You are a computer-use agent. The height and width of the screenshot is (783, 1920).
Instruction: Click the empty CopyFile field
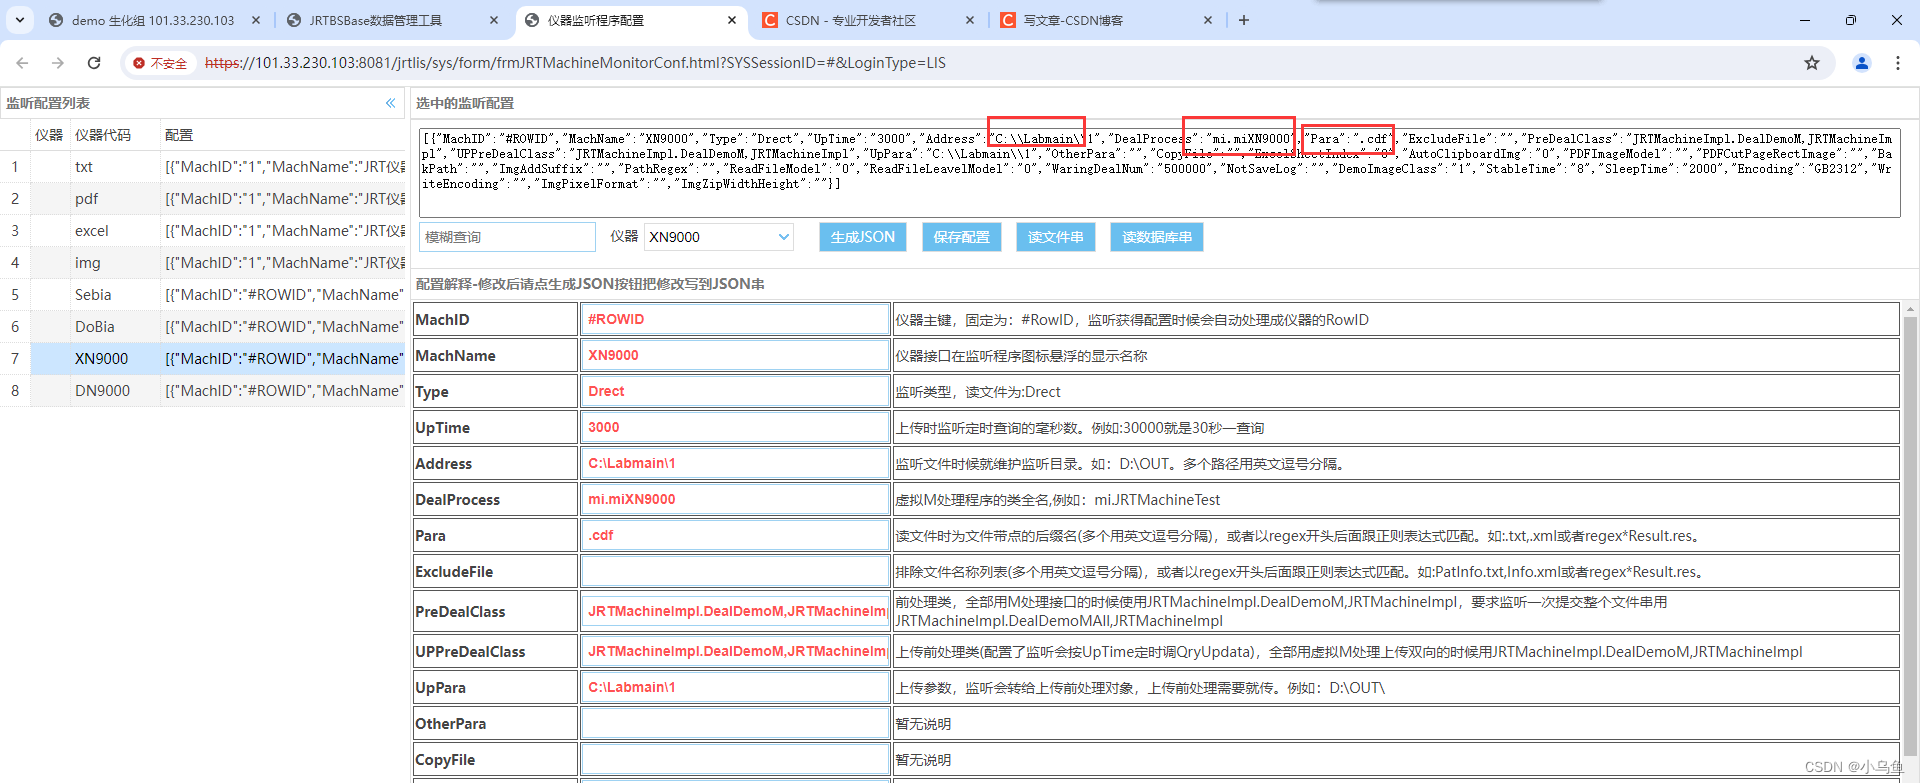(x=735, y=759)
